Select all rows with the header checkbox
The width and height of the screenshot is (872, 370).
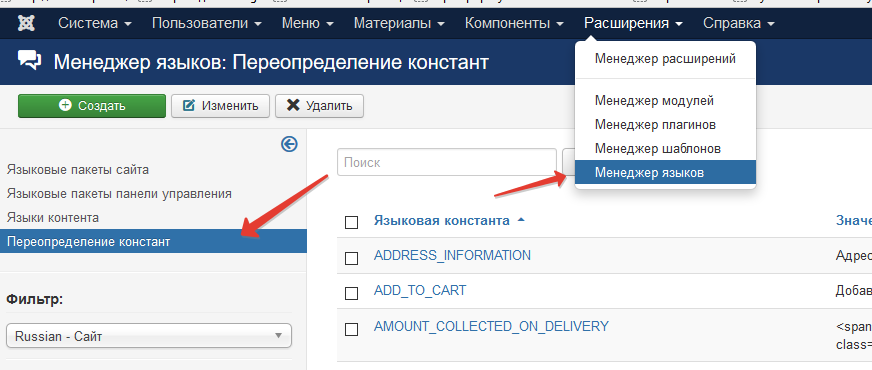(351, 223)
